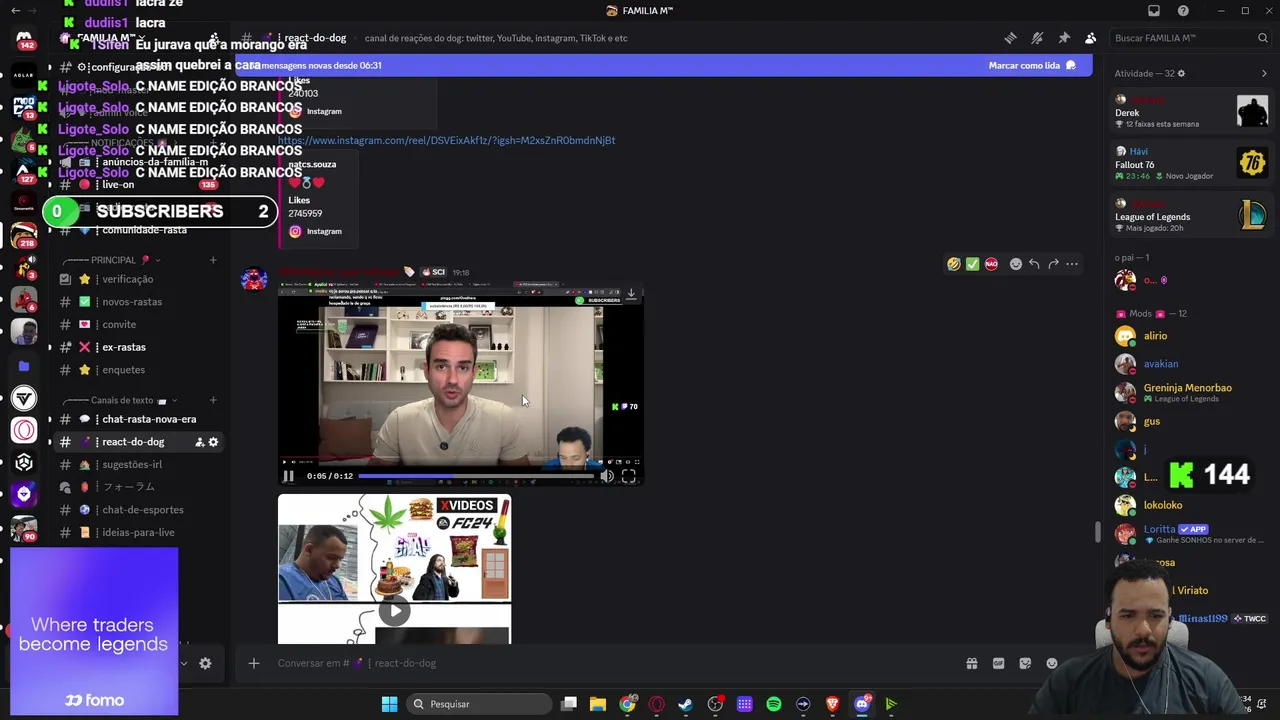Click the notification settings bell icon

[x=1037, y=38]
